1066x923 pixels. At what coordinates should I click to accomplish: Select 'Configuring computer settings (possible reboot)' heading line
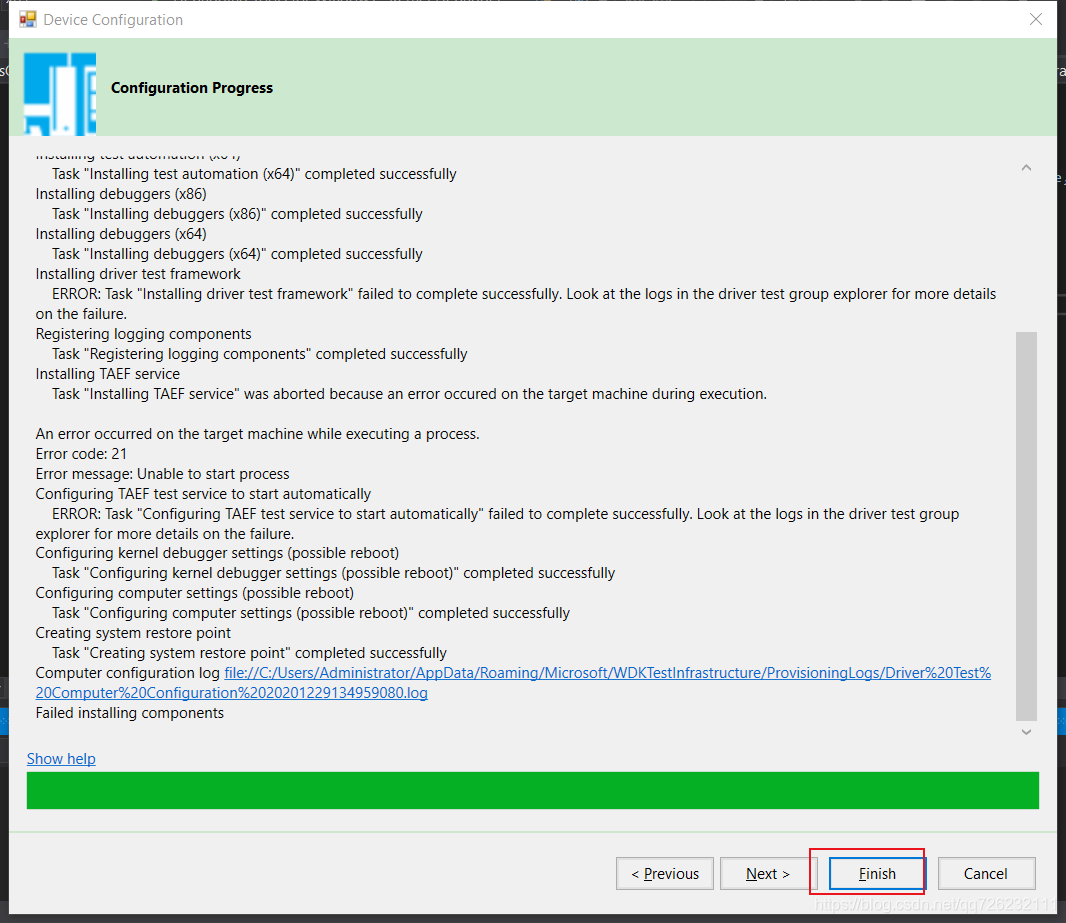(x=194, y=593)
